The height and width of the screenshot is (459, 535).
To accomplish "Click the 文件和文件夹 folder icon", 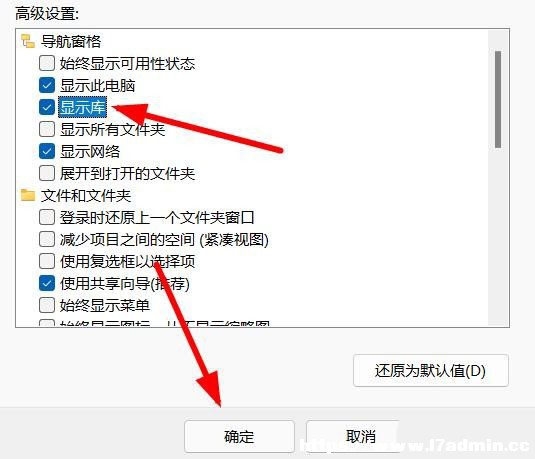I will coord(28,196).
